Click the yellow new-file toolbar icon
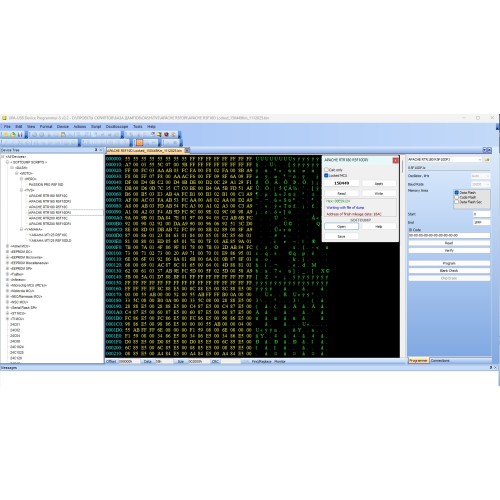500x500 pixels. (x=6, y=135)
